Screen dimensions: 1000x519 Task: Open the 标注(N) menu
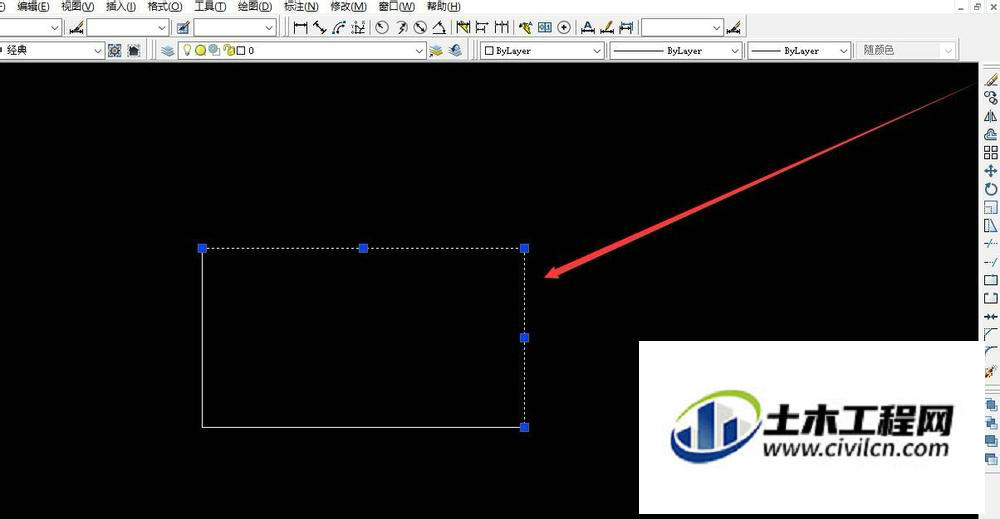tap(301, 6)
